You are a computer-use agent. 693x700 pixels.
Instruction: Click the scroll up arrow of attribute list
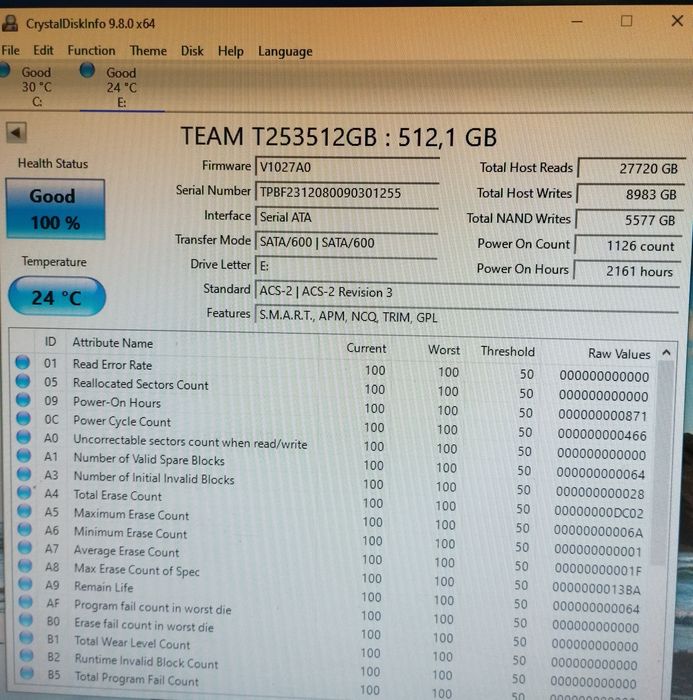(666, 353)
